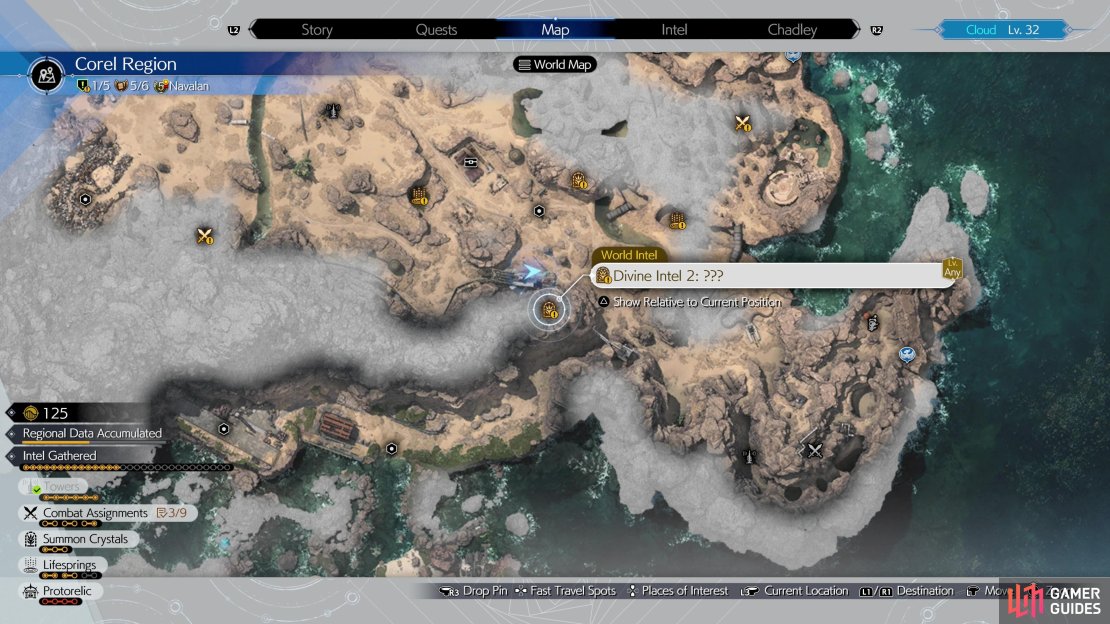Click the L2 previous-tab icon

234,30
